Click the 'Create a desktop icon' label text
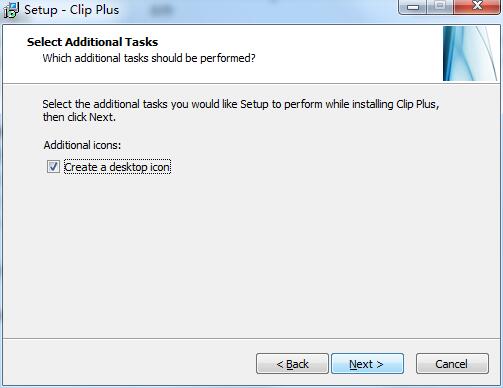 coord(117,167)
